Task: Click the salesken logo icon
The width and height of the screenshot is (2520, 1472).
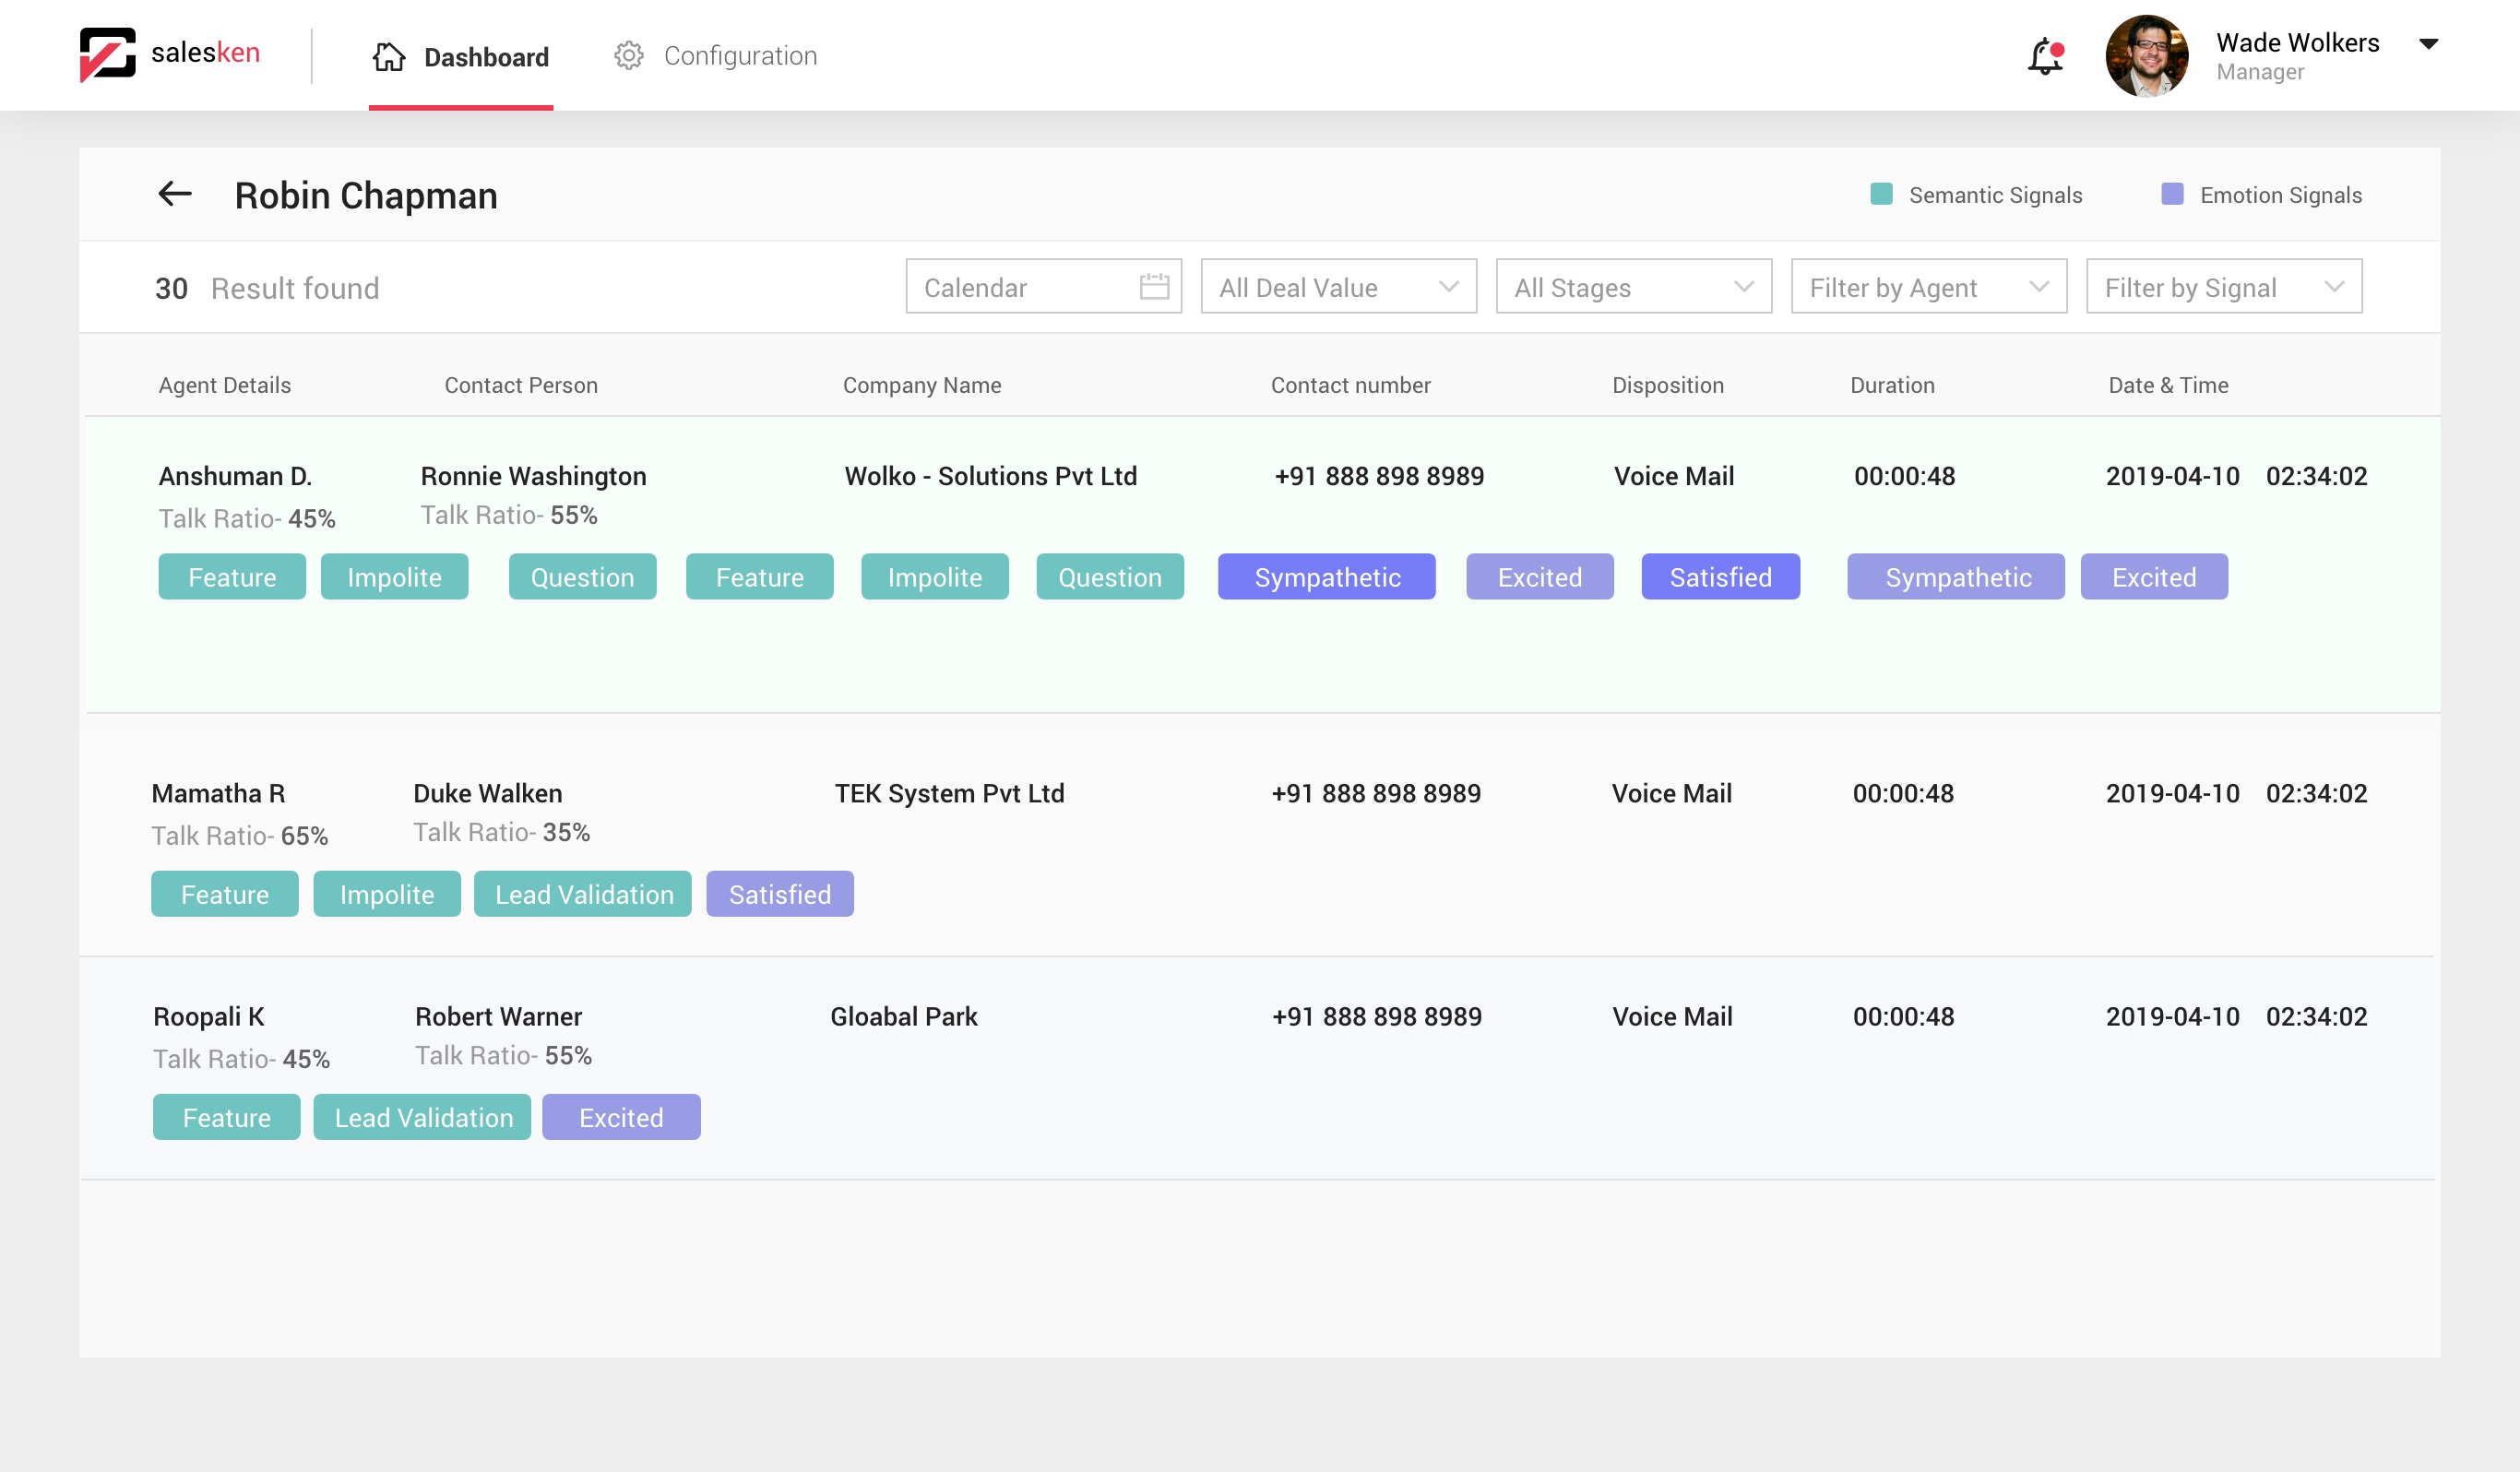Action: coord(107,54)
